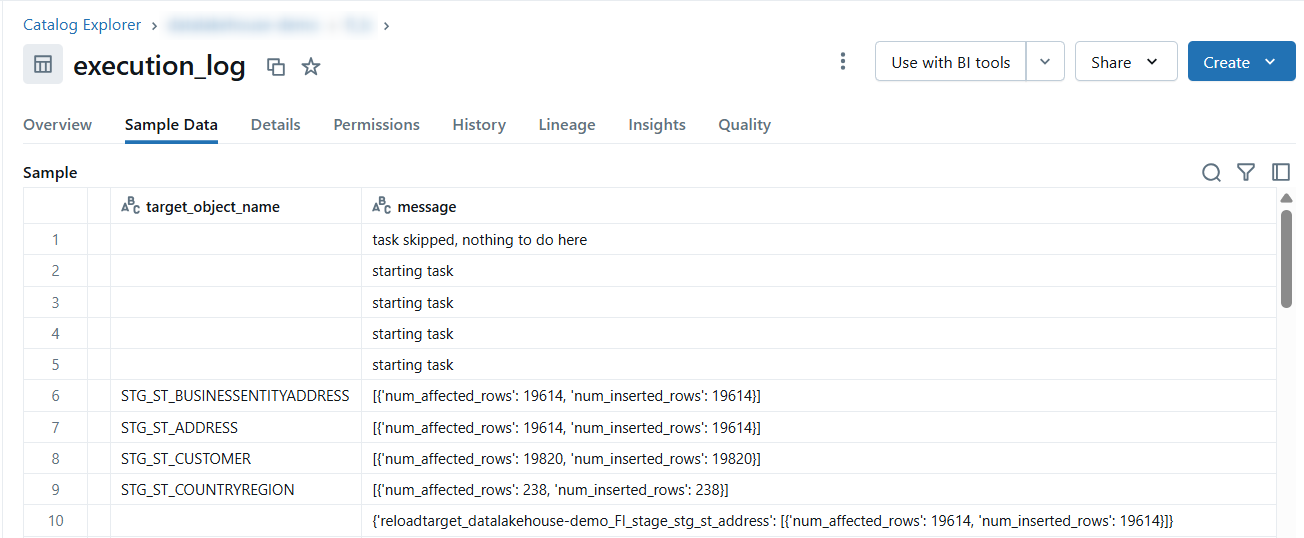
Task: Switch to the Overview tab
Action: pyautogui.click(x=57, y=125)
